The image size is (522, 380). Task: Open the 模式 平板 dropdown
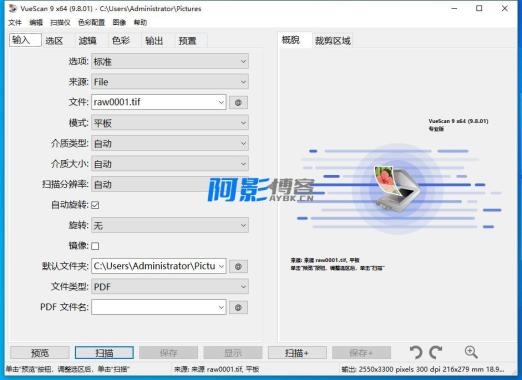170,123
